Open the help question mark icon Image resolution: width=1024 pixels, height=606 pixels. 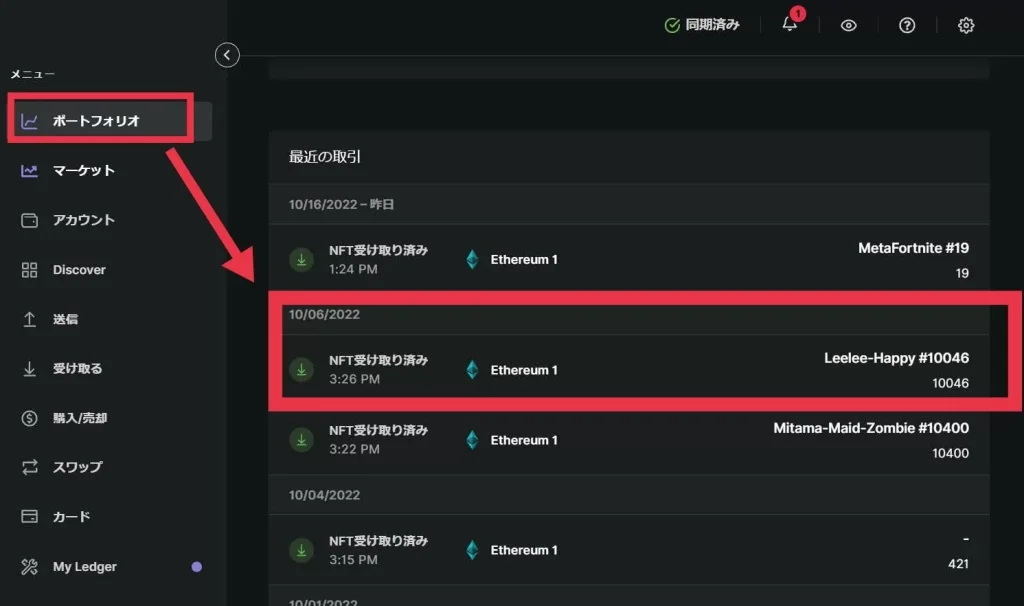pyautogui.click(x=907, y=25)
